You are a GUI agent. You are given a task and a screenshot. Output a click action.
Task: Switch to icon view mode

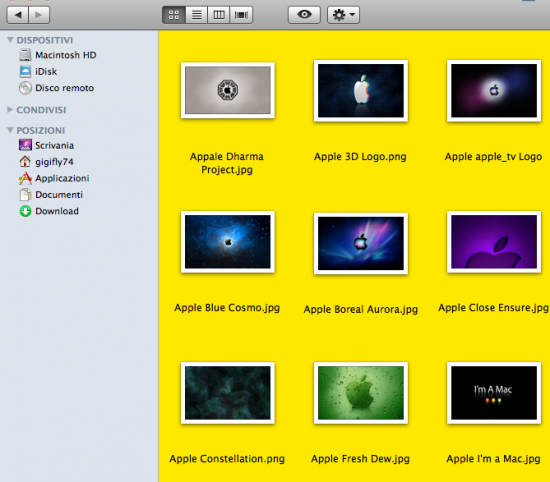tap(174, 15)
